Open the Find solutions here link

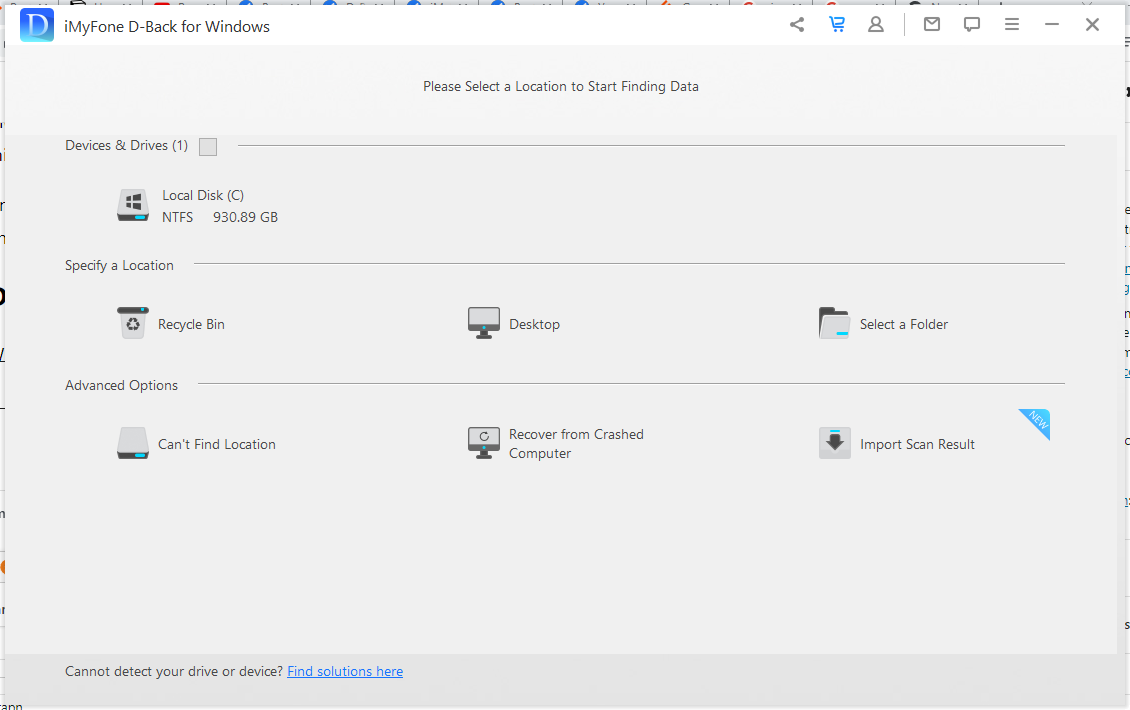pyautogui.click(x=345, y=671)
